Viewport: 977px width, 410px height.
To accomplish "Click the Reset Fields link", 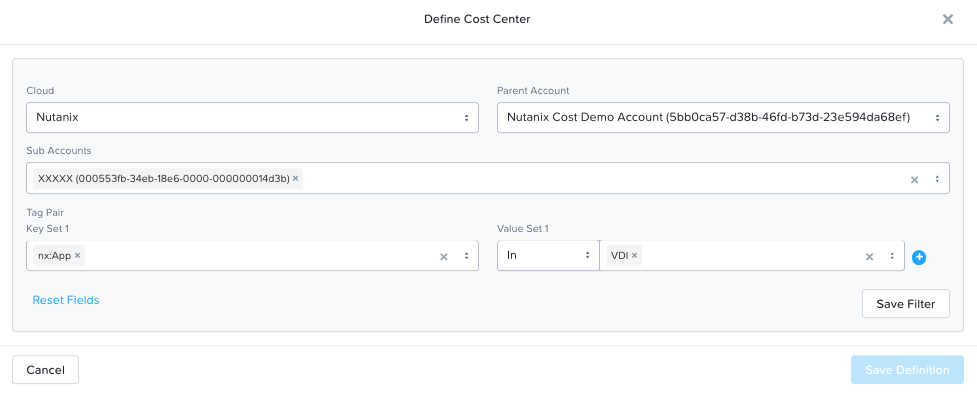I will click(x=66, y=300).
